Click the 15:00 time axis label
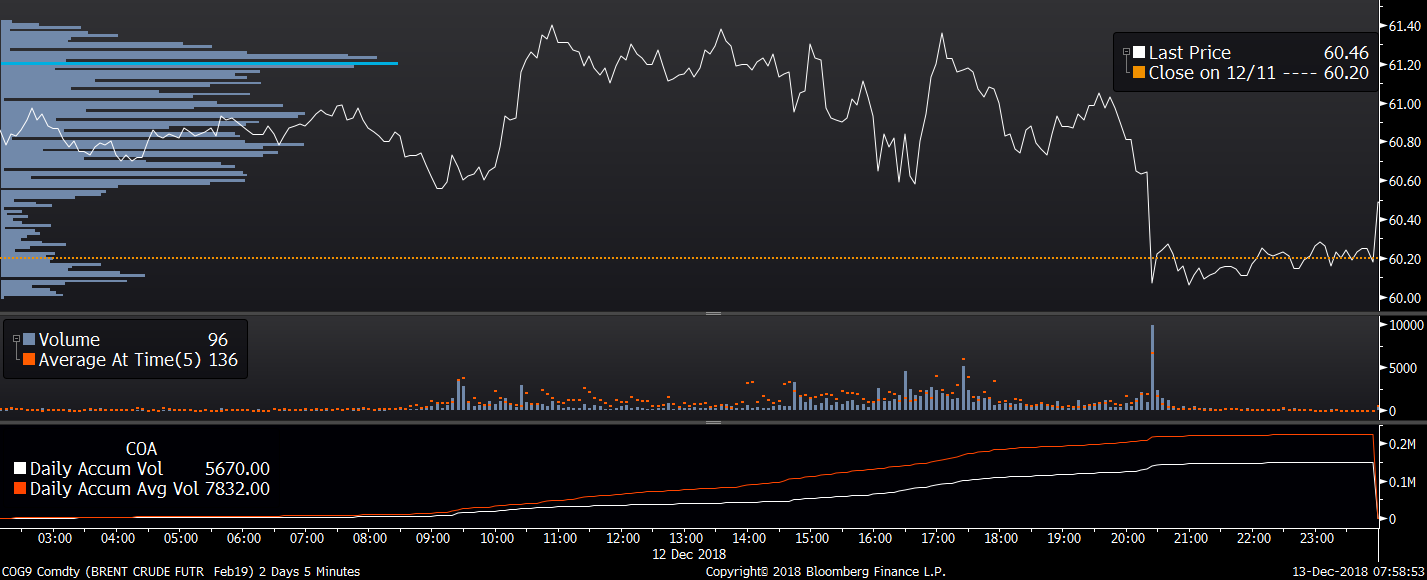This screenshot has height=580, width=1427. pyautogui.click(x=812, y=538)
